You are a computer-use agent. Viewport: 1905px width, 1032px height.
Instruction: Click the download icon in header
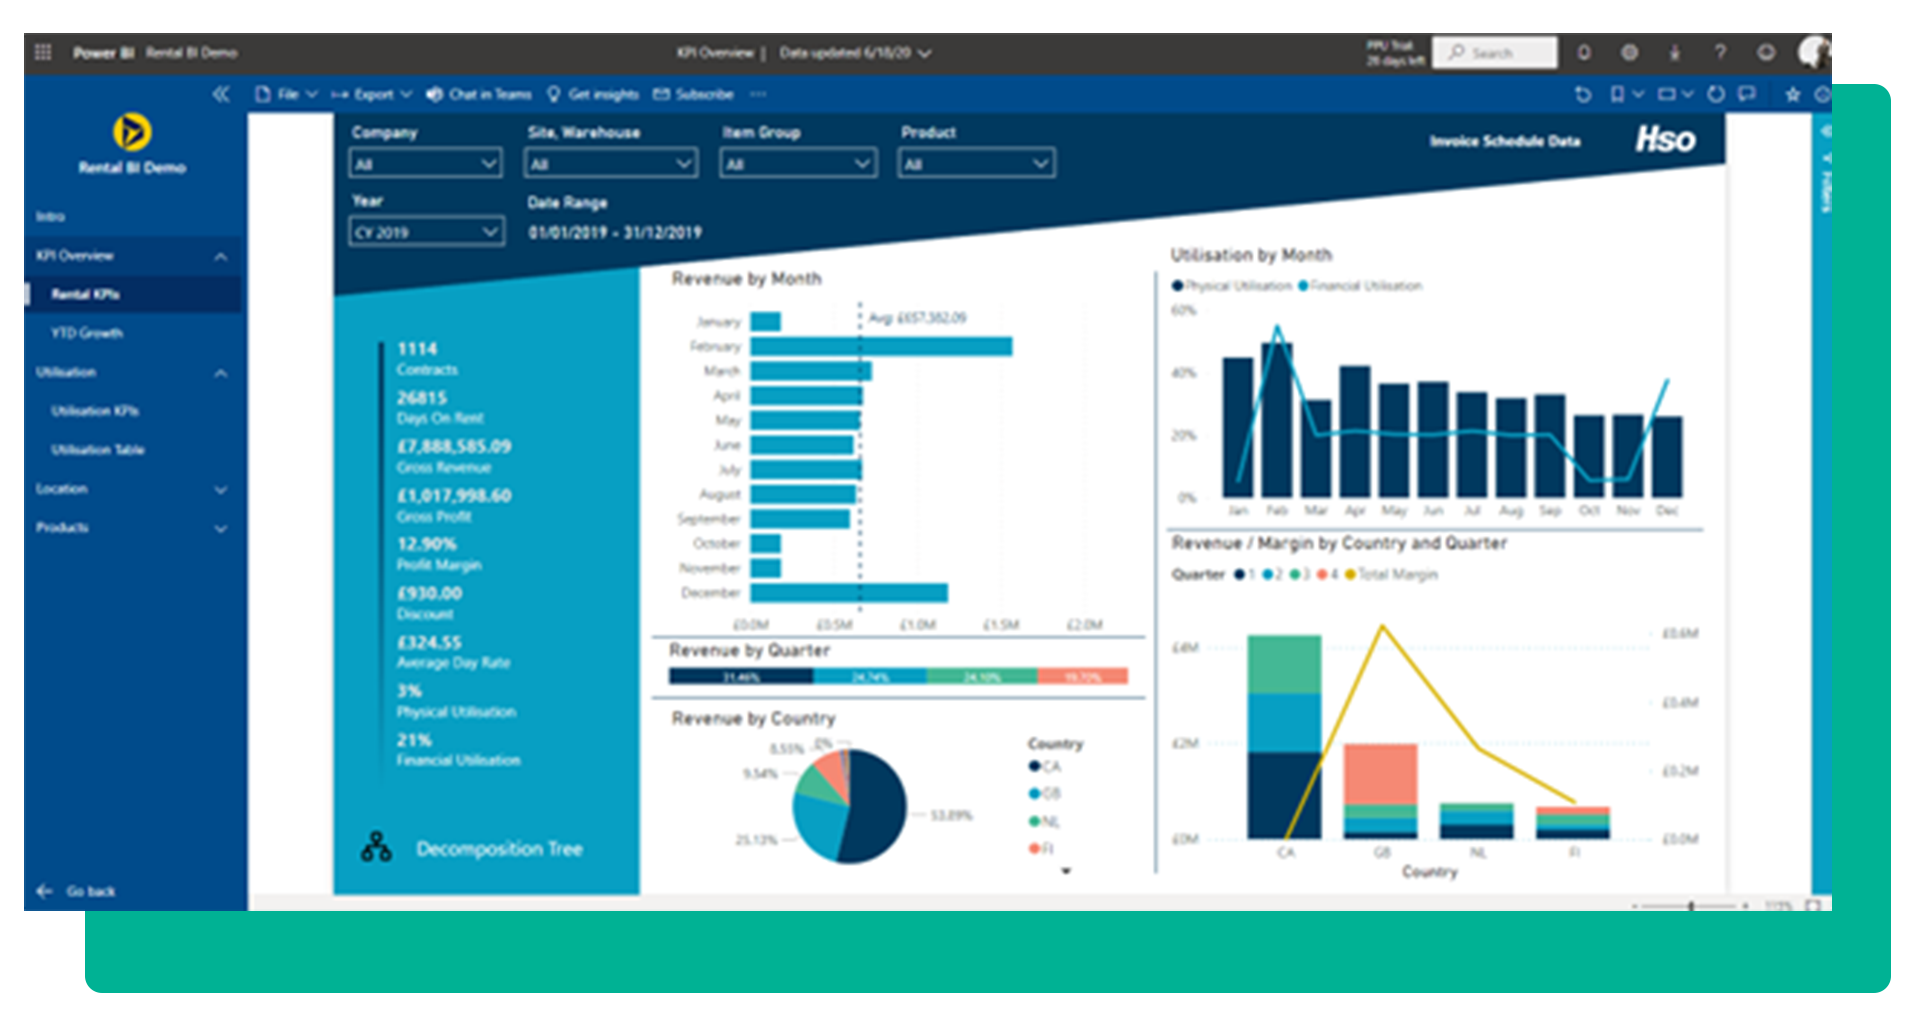coord(1675,52)
